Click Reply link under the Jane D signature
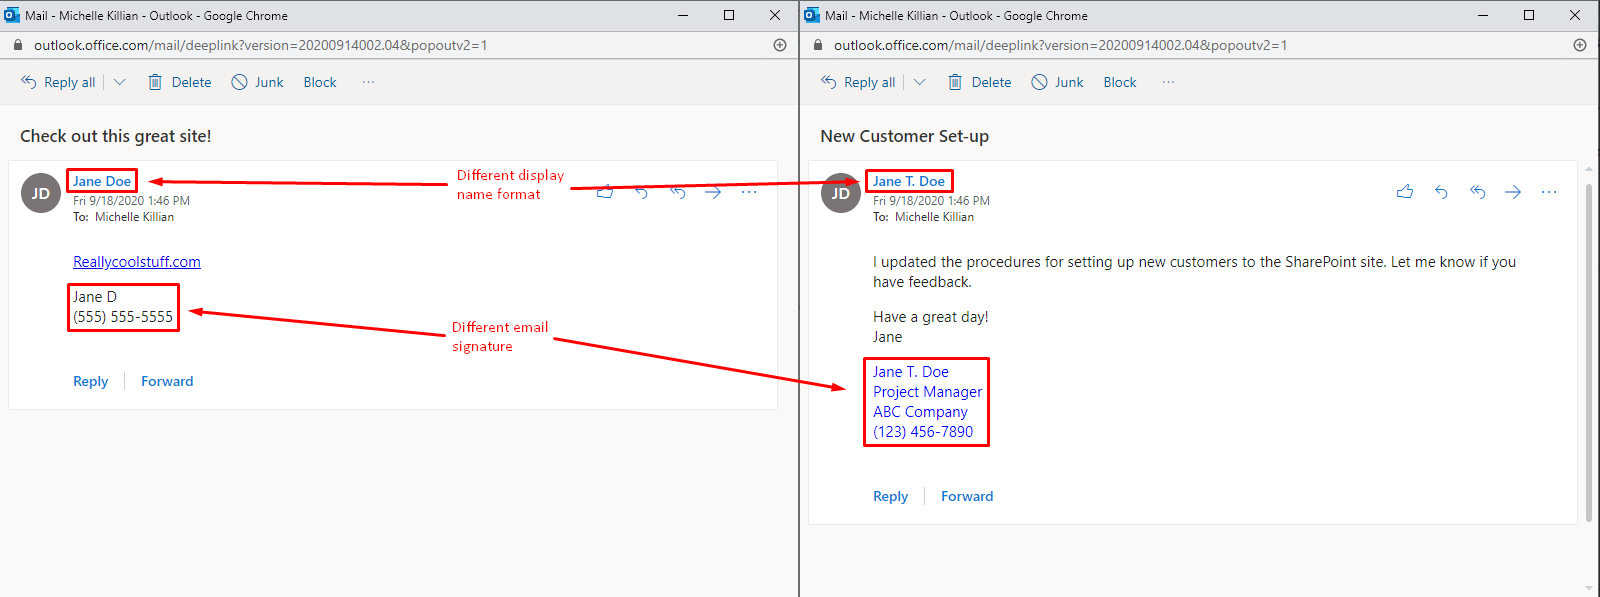 [x=90, y=381]
